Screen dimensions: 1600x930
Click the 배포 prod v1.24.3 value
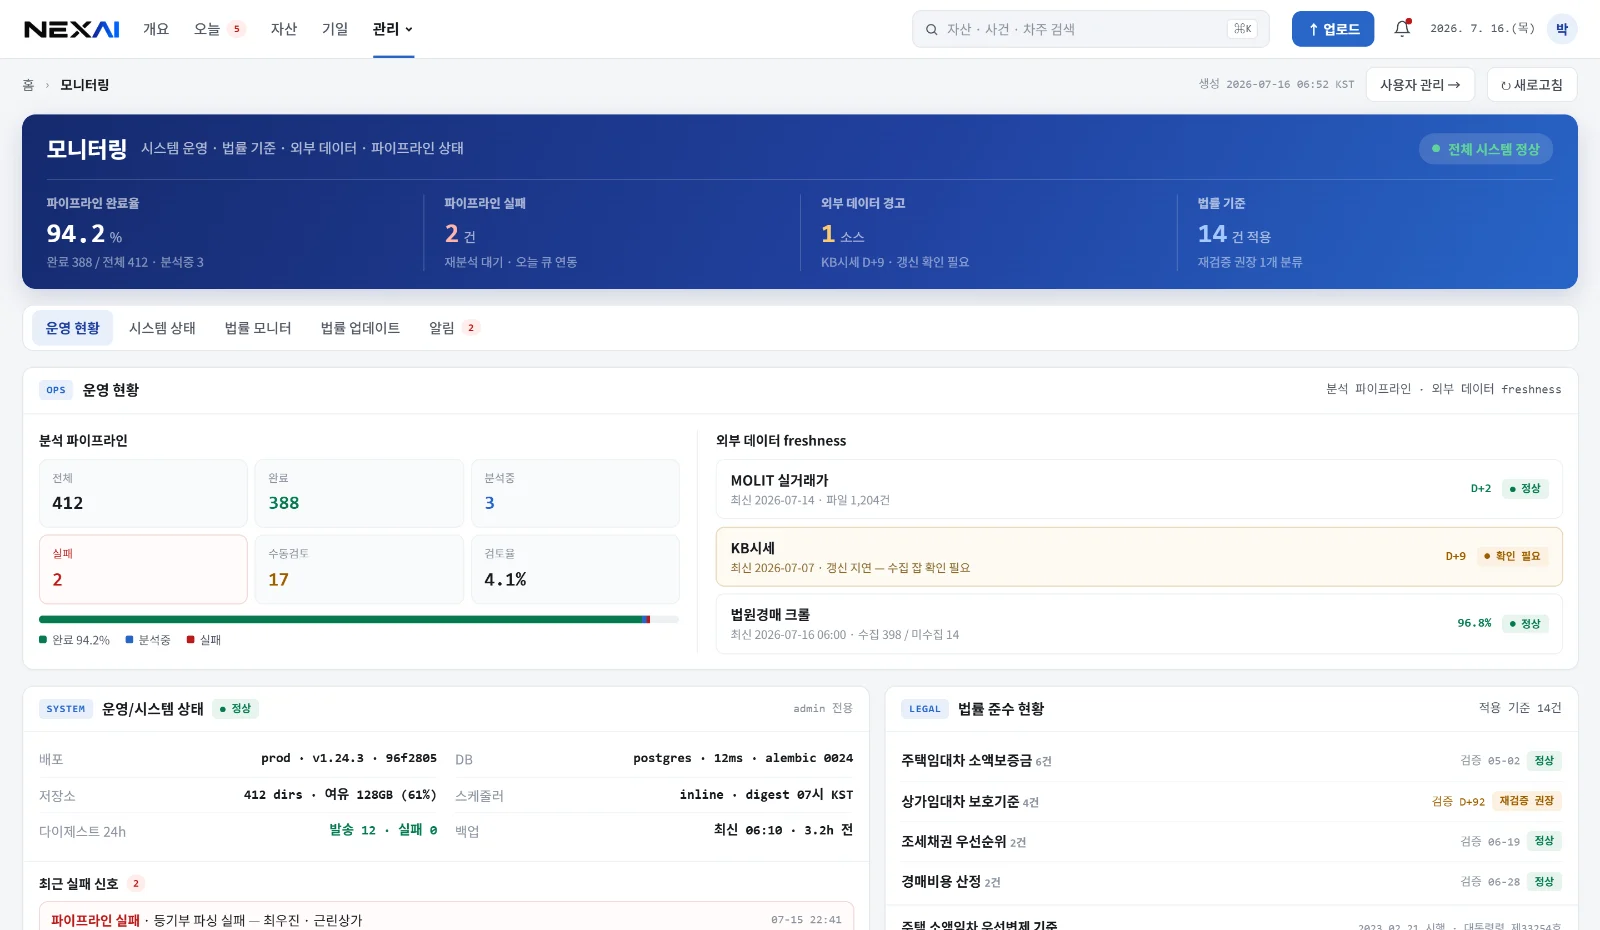click(x=349, y=758)
